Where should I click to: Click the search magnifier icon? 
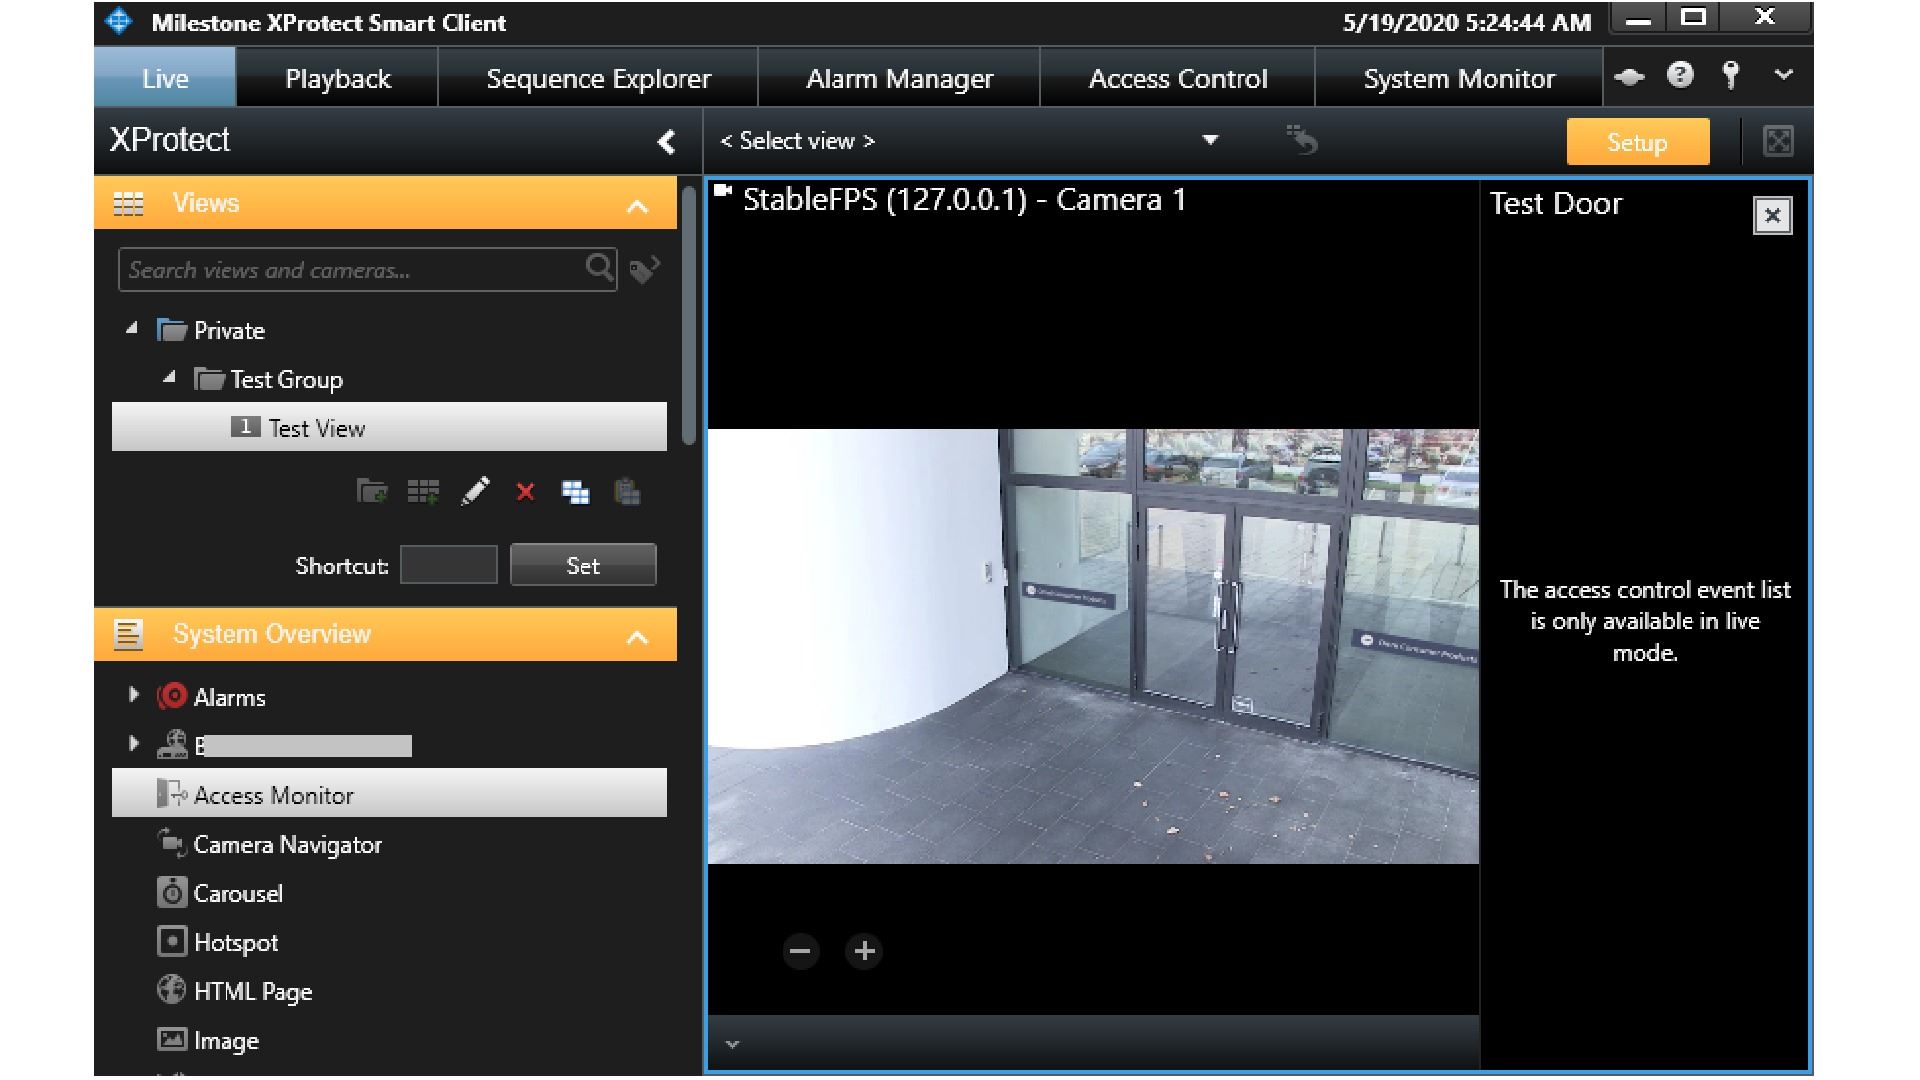coord(599,268)
